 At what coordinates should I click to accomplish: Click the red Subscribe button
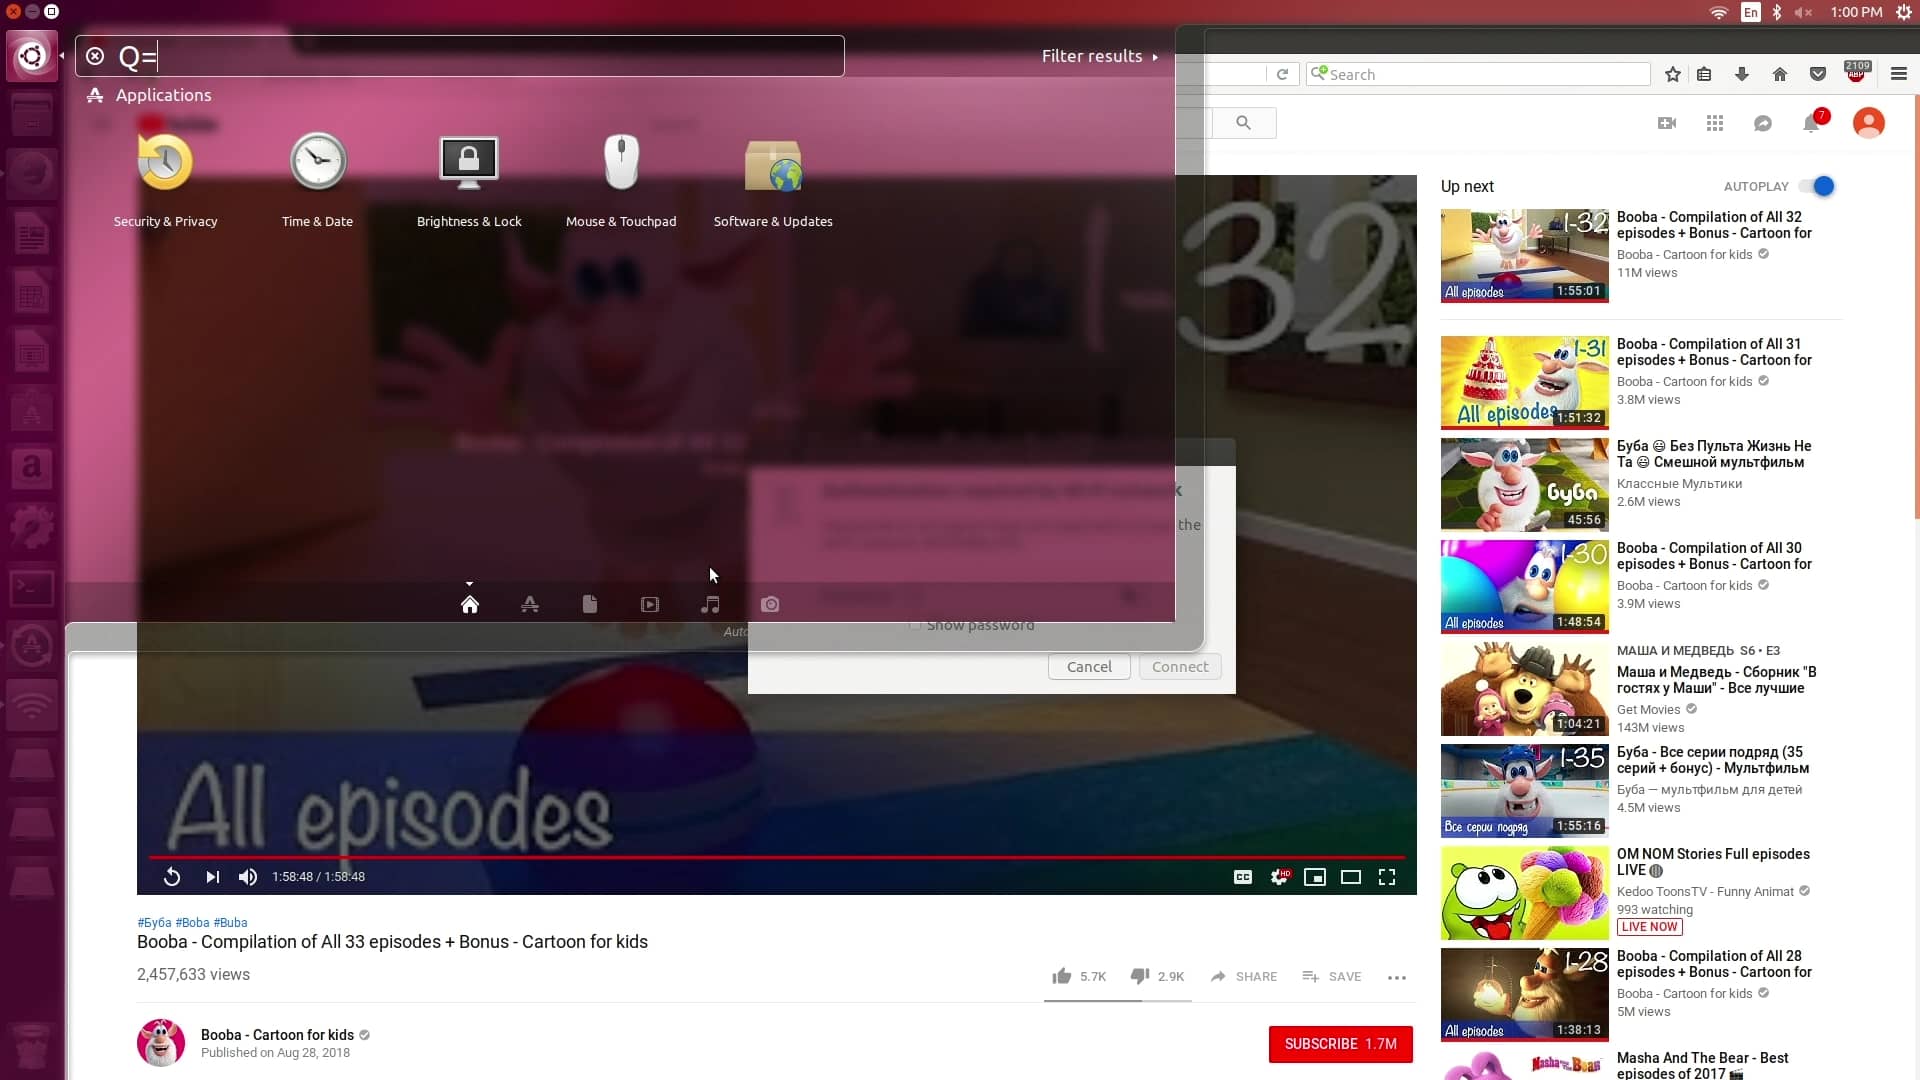point(1340,1044)
